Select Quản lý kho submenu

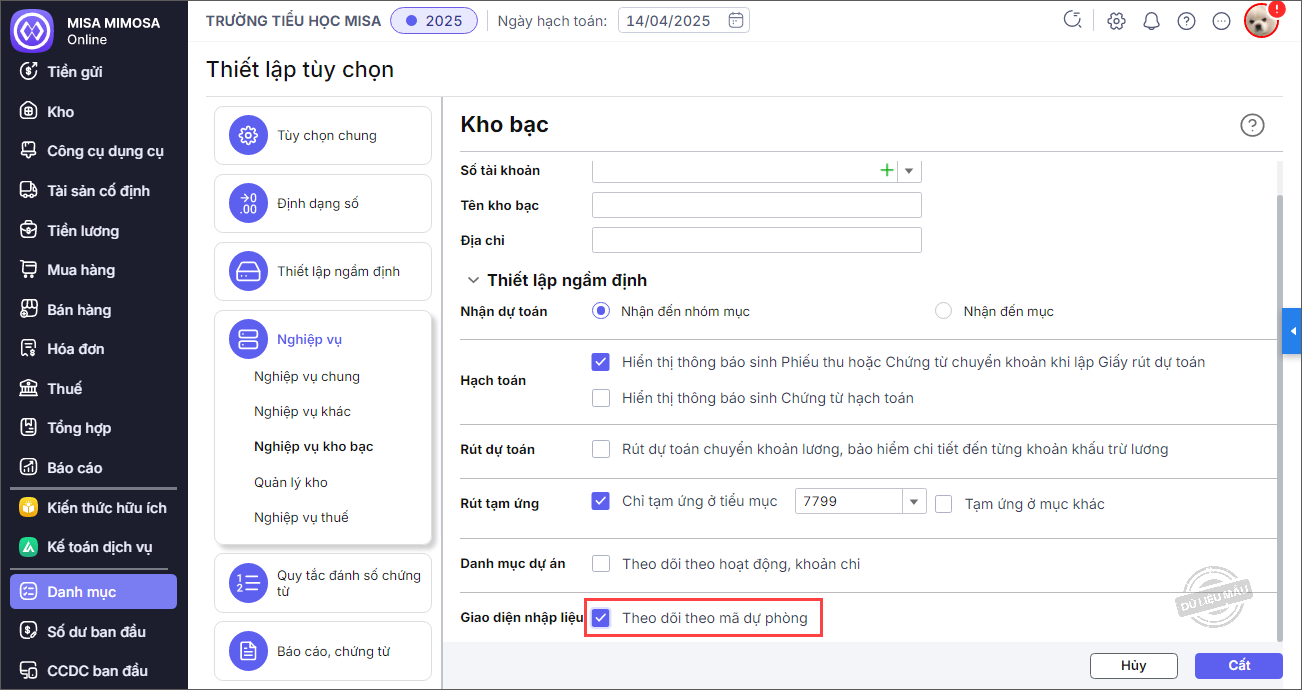tap(291, 483)
